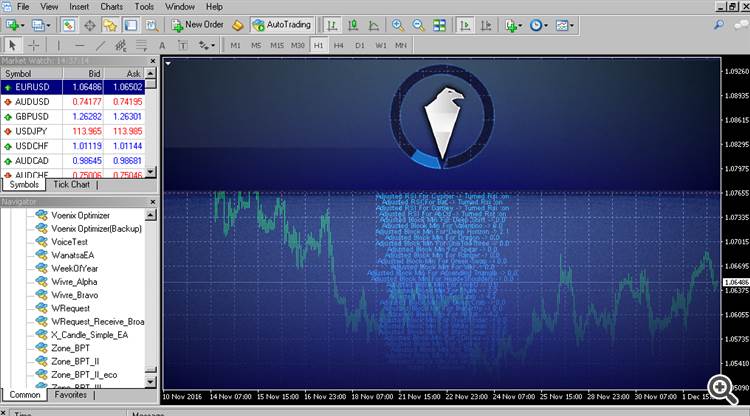Viewport: 750px width, 416px height.
Task: Switch to Bar Chart display
Action: (332, 25)
